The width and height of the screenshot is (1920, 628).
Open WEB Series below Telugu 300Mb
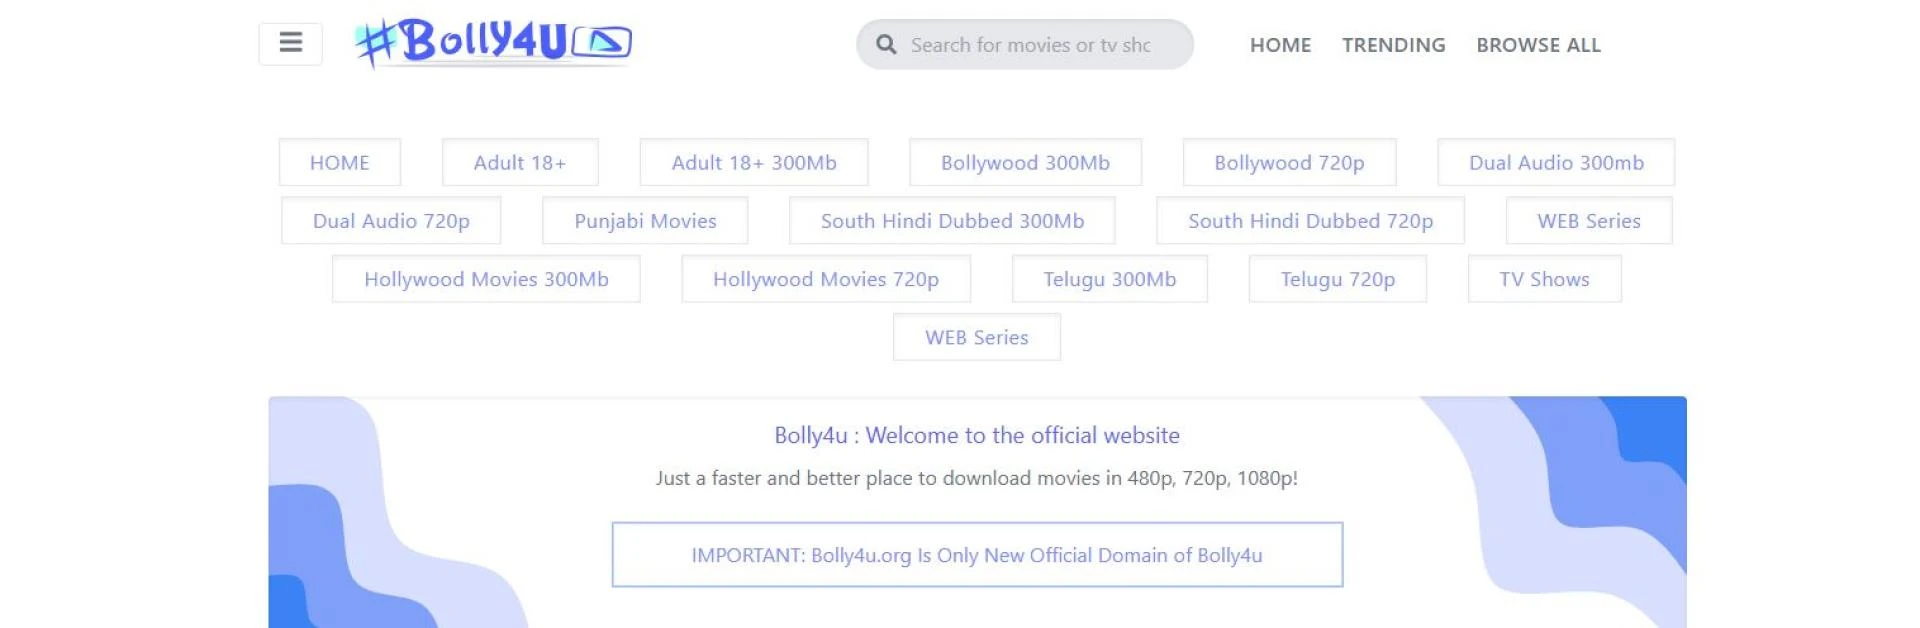pos(977,337)
